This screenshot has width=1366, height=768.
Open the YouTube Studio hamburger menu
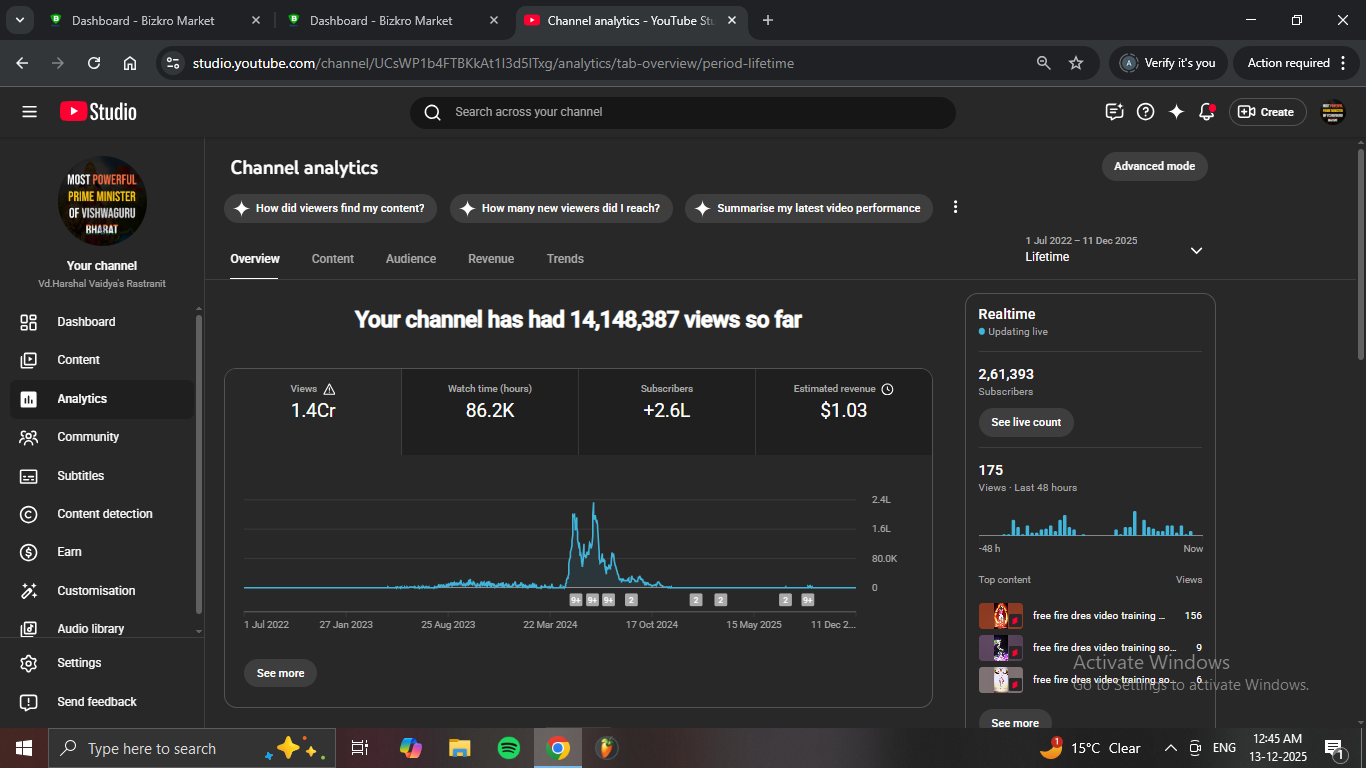pos(29,112)
